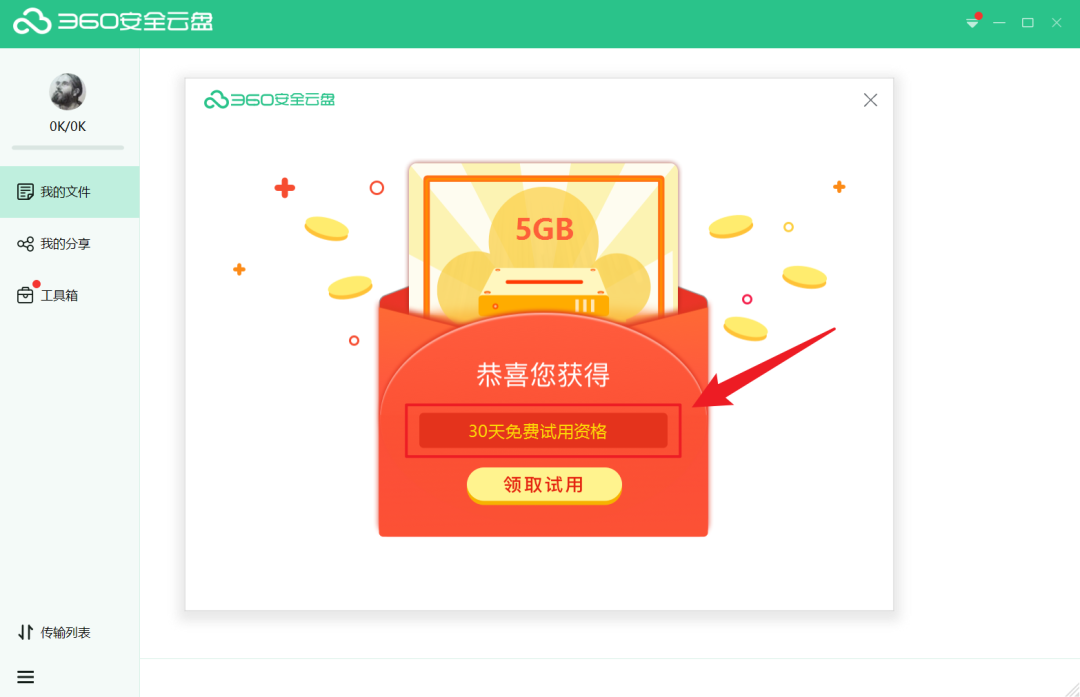Click the 0K/0K storage text

(x=68, y=127)
